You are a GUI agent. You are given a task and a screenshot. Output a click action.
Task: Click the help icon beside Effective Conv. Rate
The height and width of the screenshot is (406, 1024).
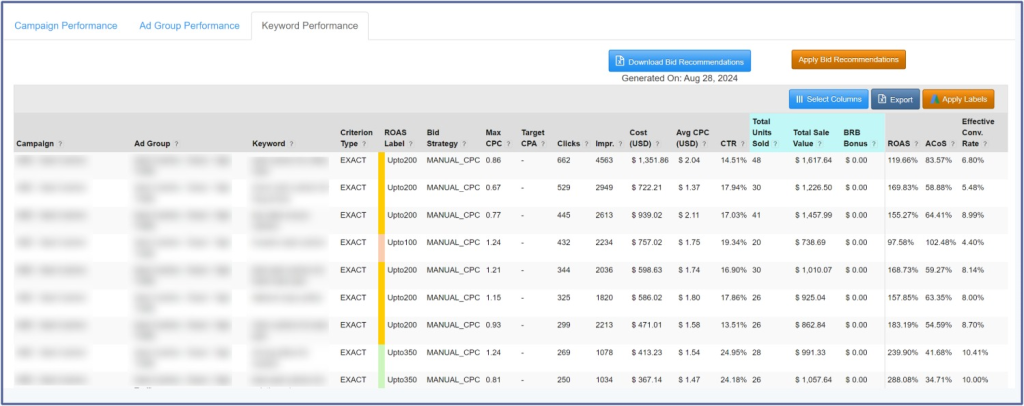point(984,144)
